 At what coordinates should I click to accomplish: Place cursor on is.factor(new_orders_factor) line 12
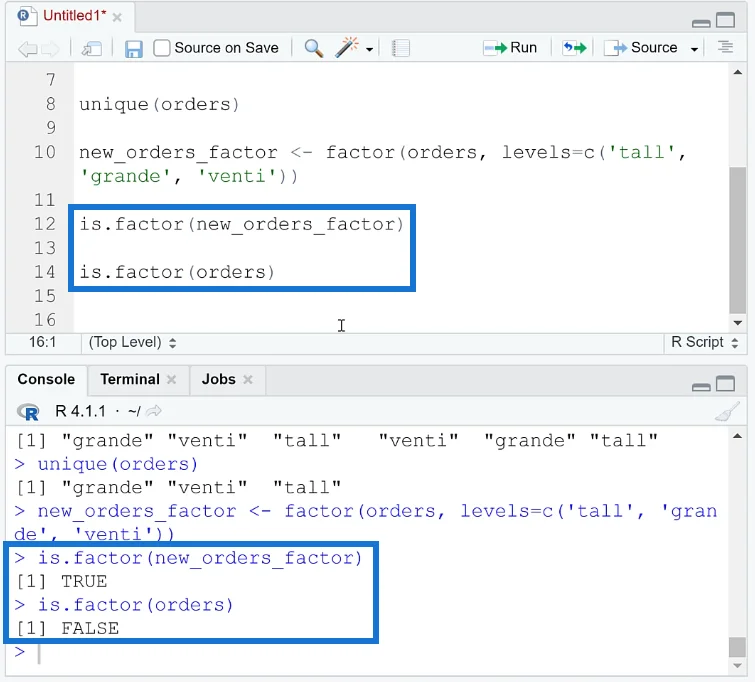pos(241,224)
